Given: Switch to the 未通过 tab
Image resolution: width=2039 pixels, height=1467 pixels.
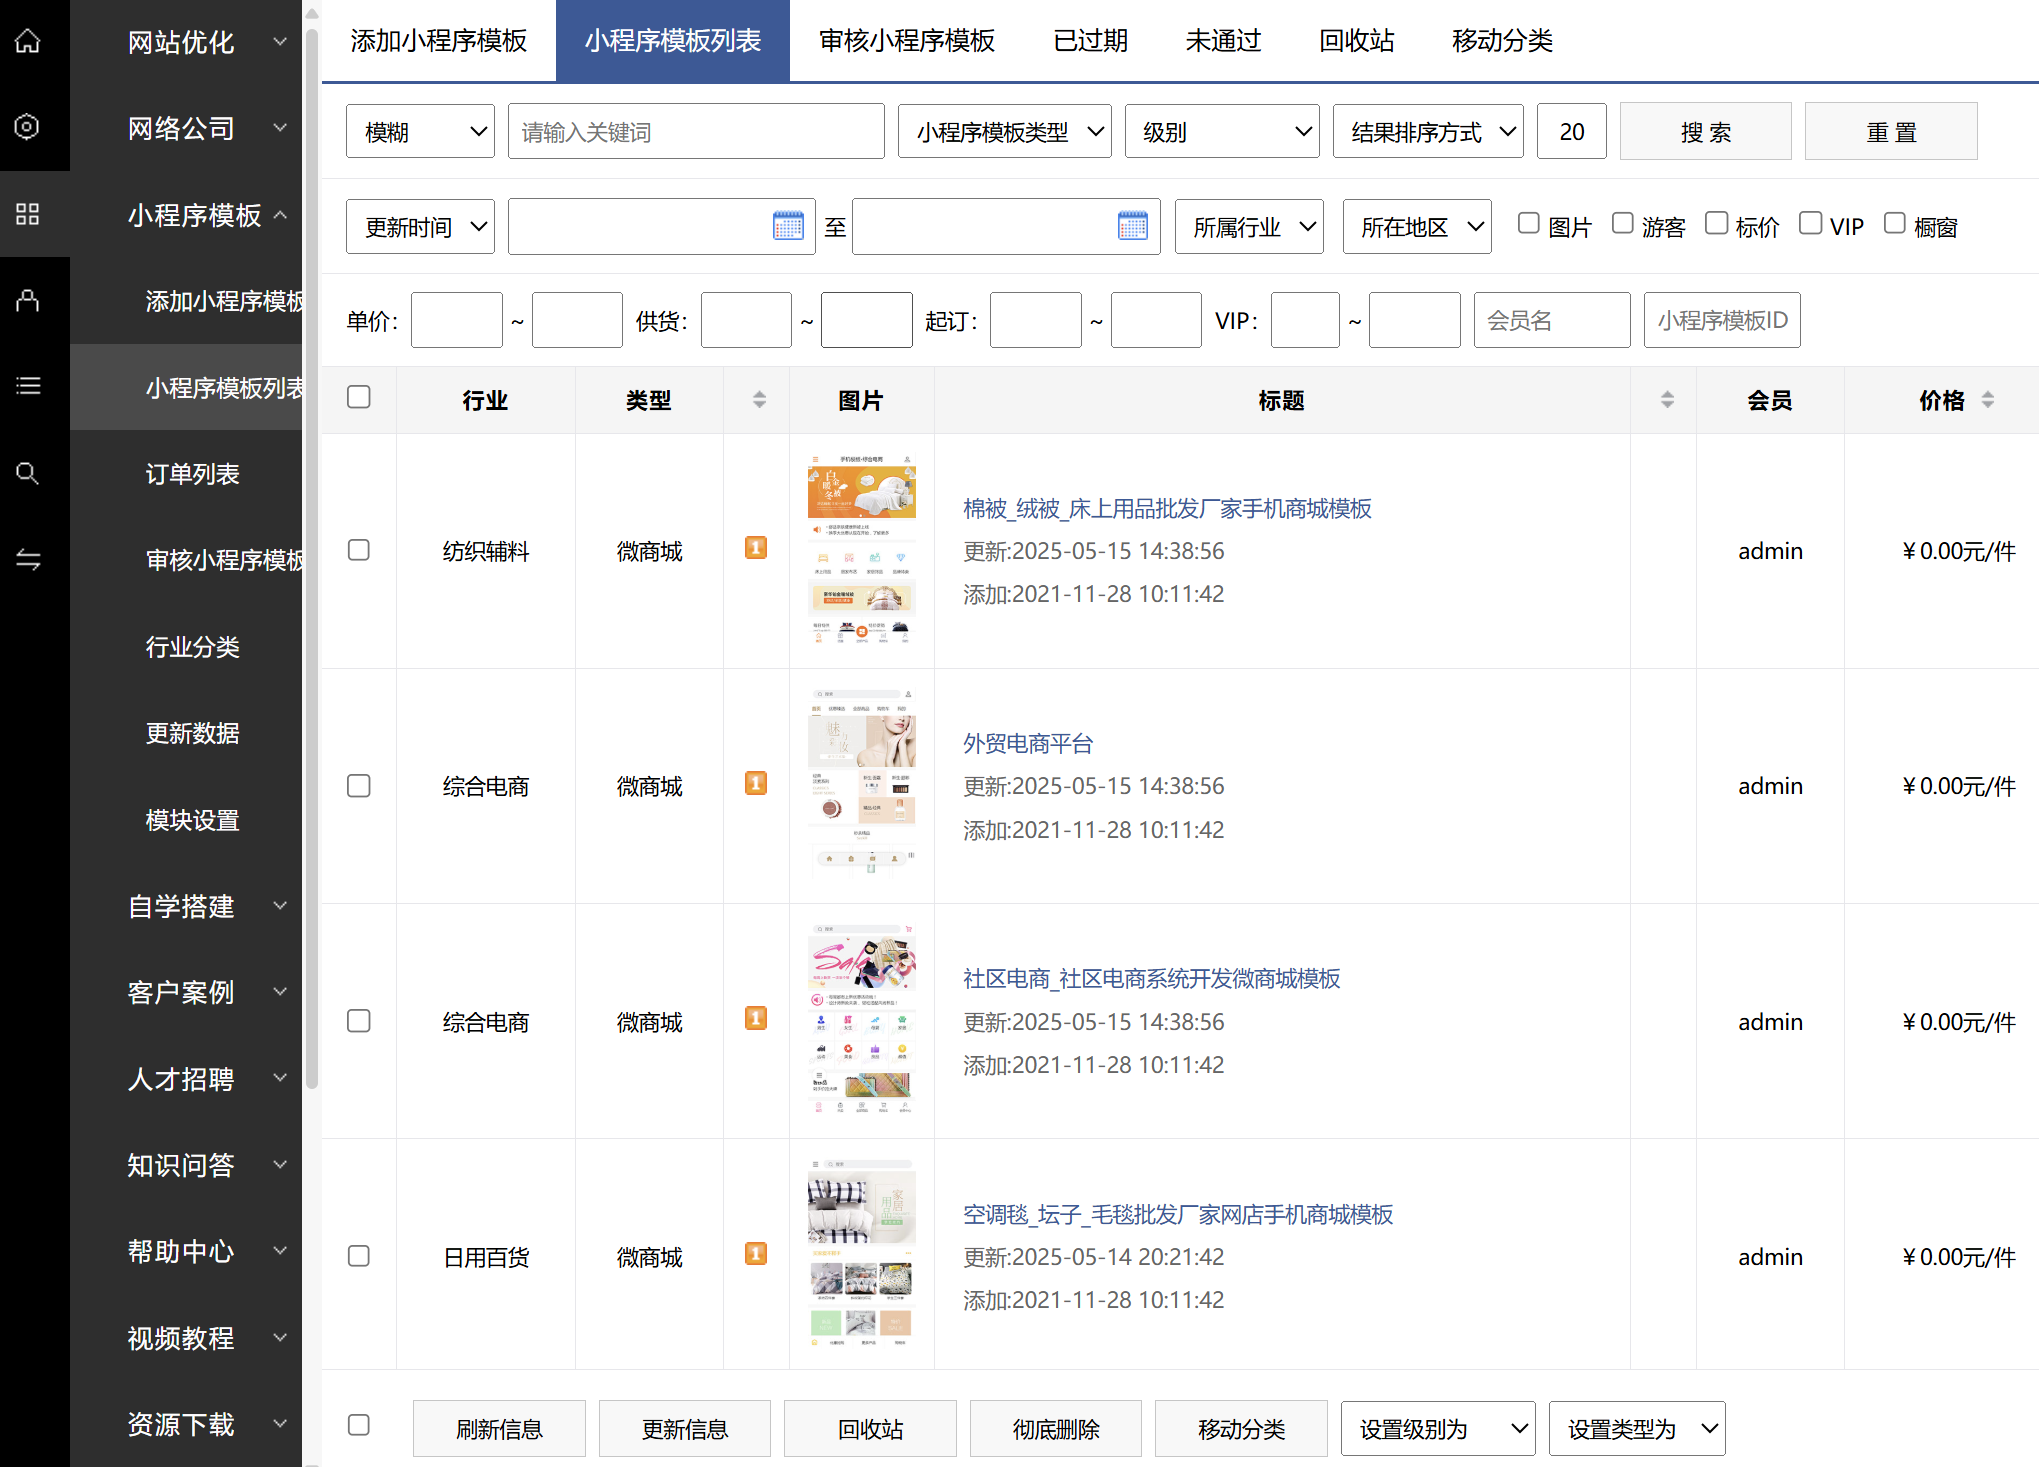Looking at the screenshot, I should point(1223,41).
